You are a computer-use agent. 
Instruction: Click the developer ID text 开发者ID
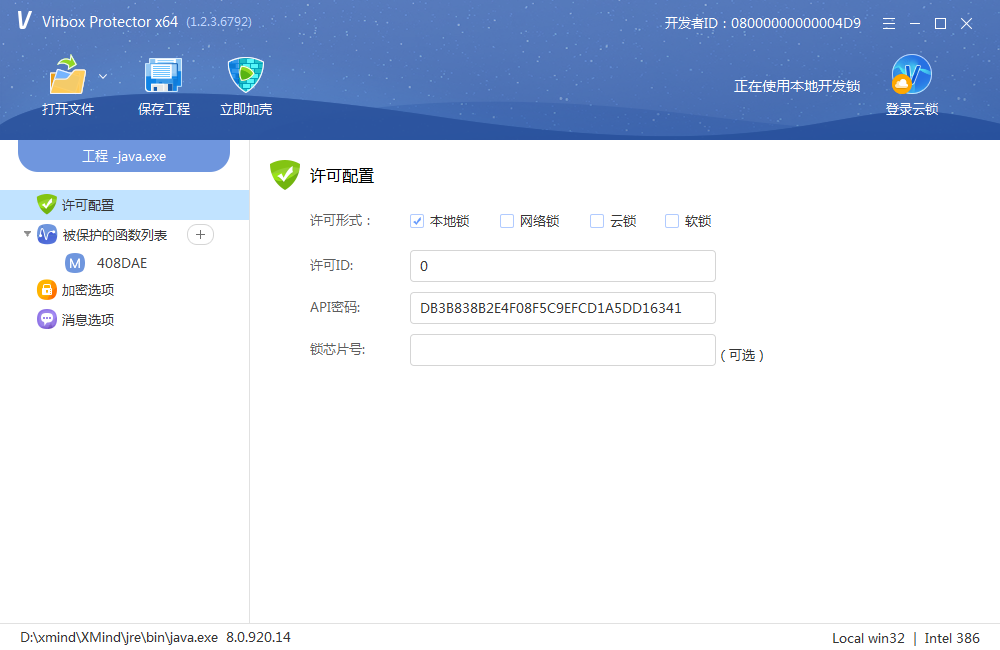point(763,24)
